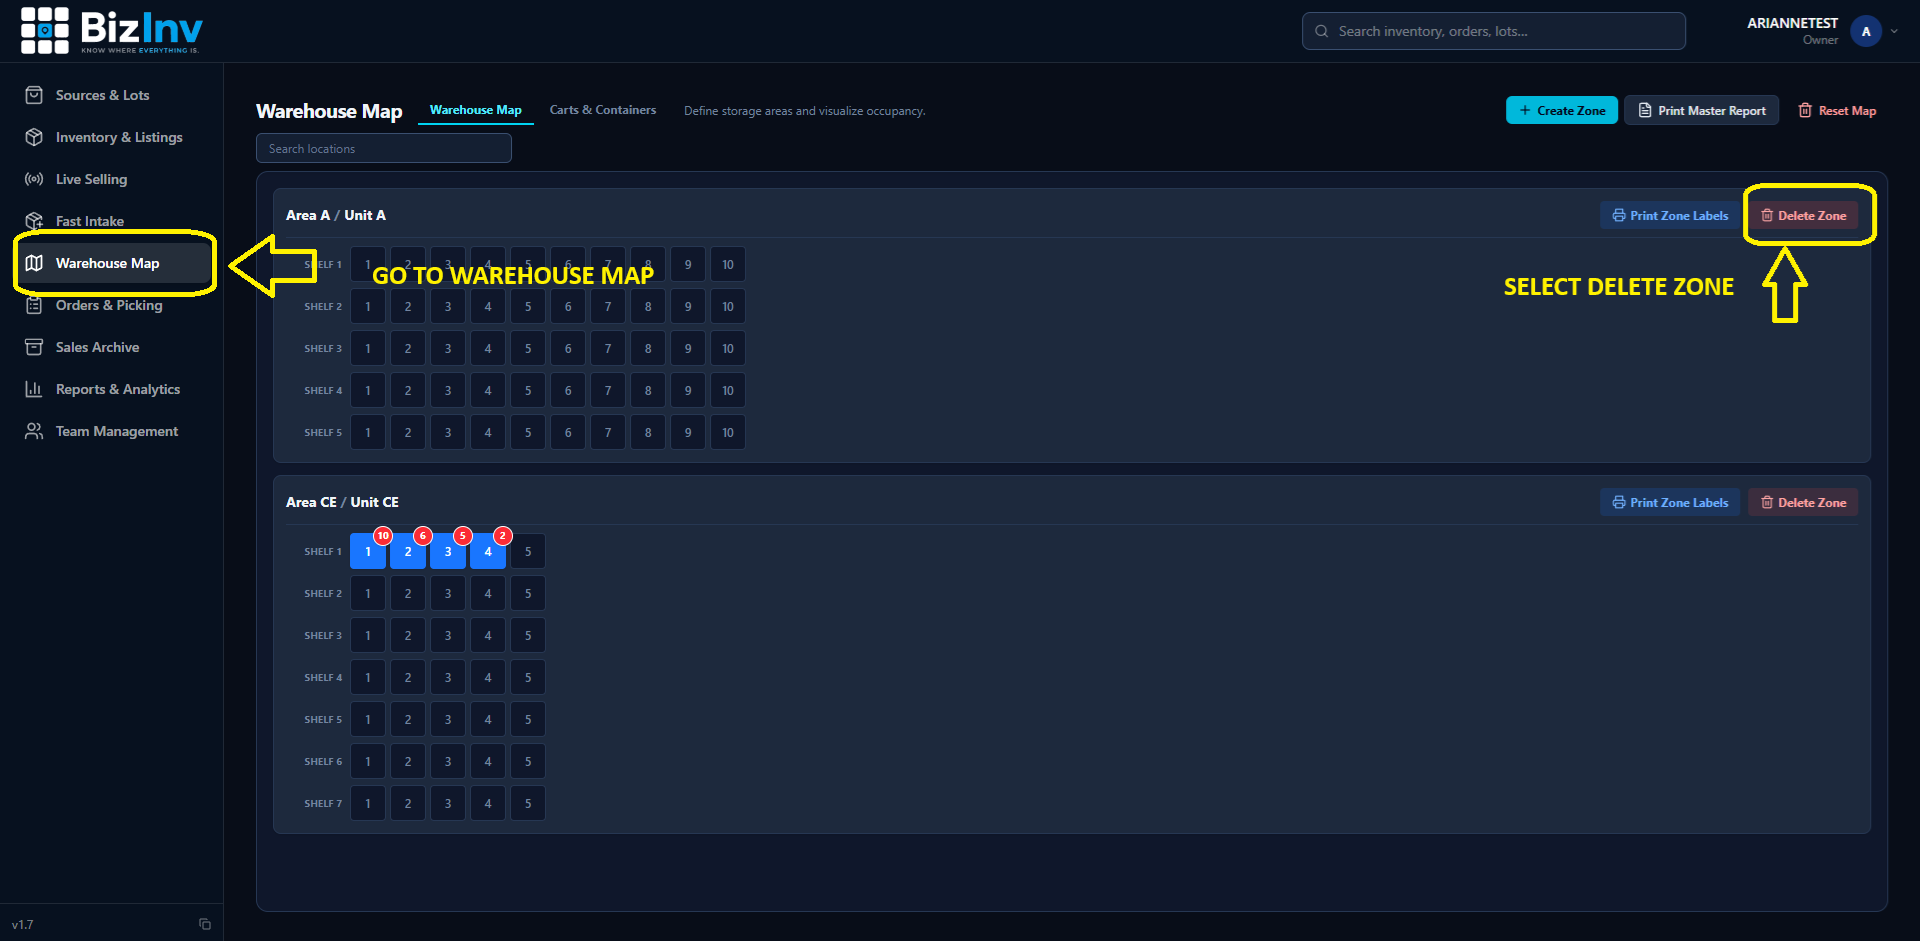Print zone labels for Area CE
Viewport: 1920px width, 941px height.
click(1670, 502)
